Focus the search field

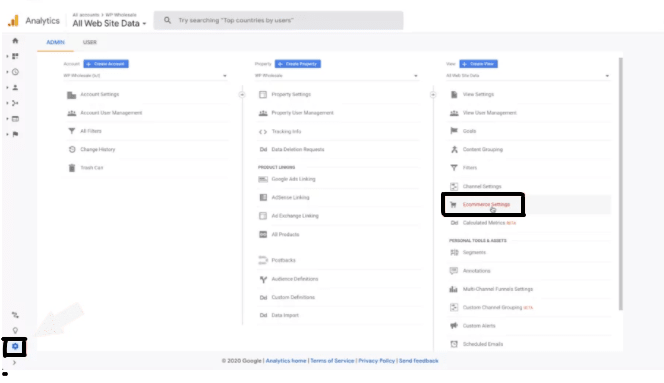click(x=278, y=20)
